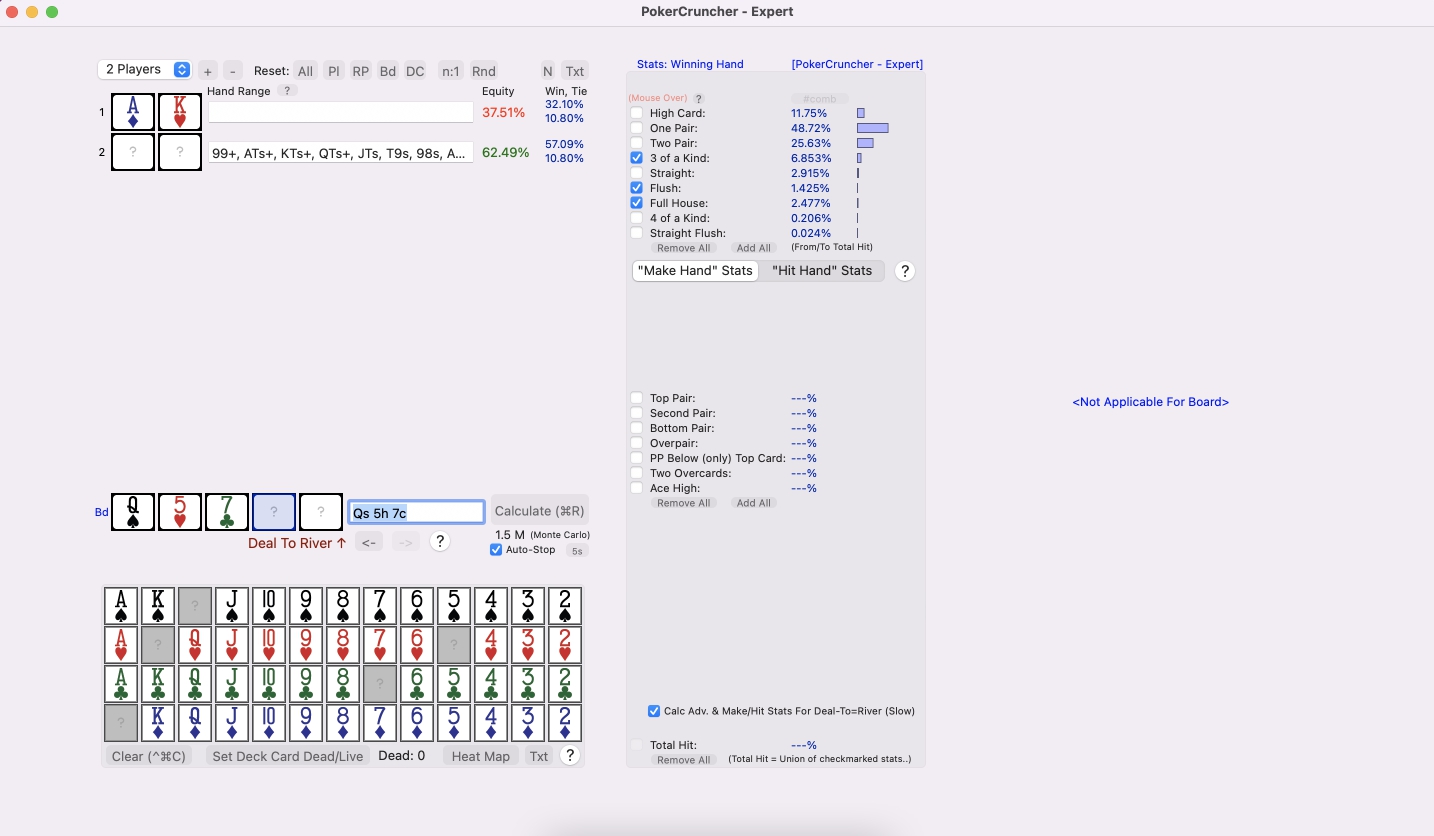Uncheck the Flush stat
The image size is (1434, 836).
637,188
